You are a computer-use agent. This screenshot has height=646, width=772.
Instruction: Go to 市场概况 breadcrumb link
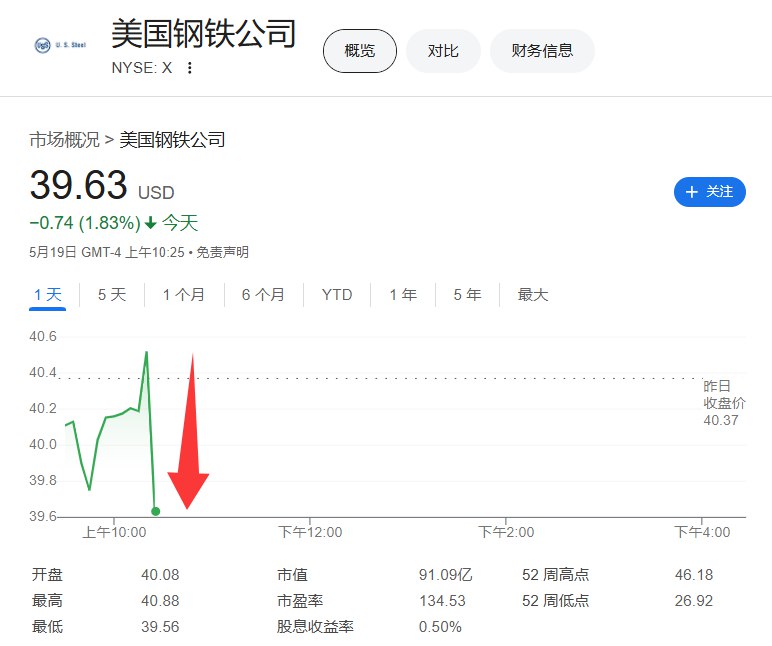click(x=64, y=140)
